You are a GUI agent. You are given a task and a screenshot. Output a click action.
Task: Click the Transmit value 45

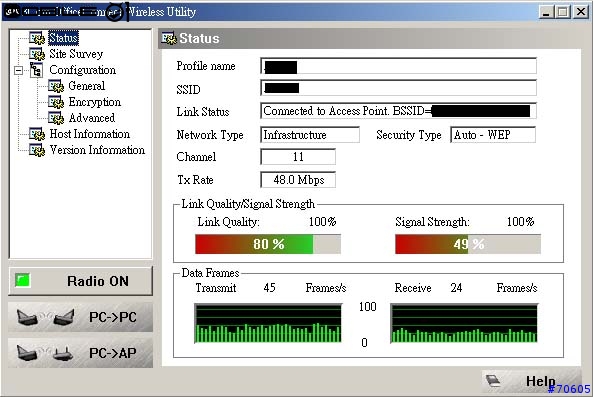tap(269, 288)
